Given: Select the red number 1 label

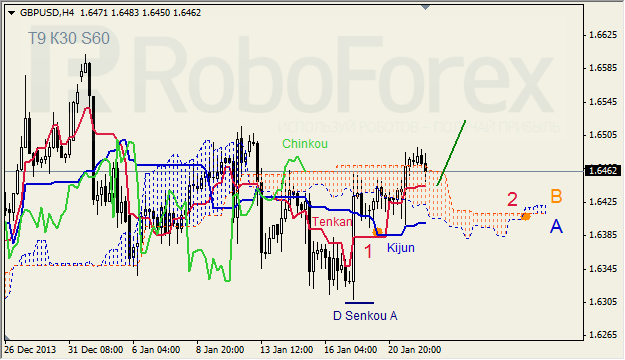Looking at the screenshot, I should [368, 252].
